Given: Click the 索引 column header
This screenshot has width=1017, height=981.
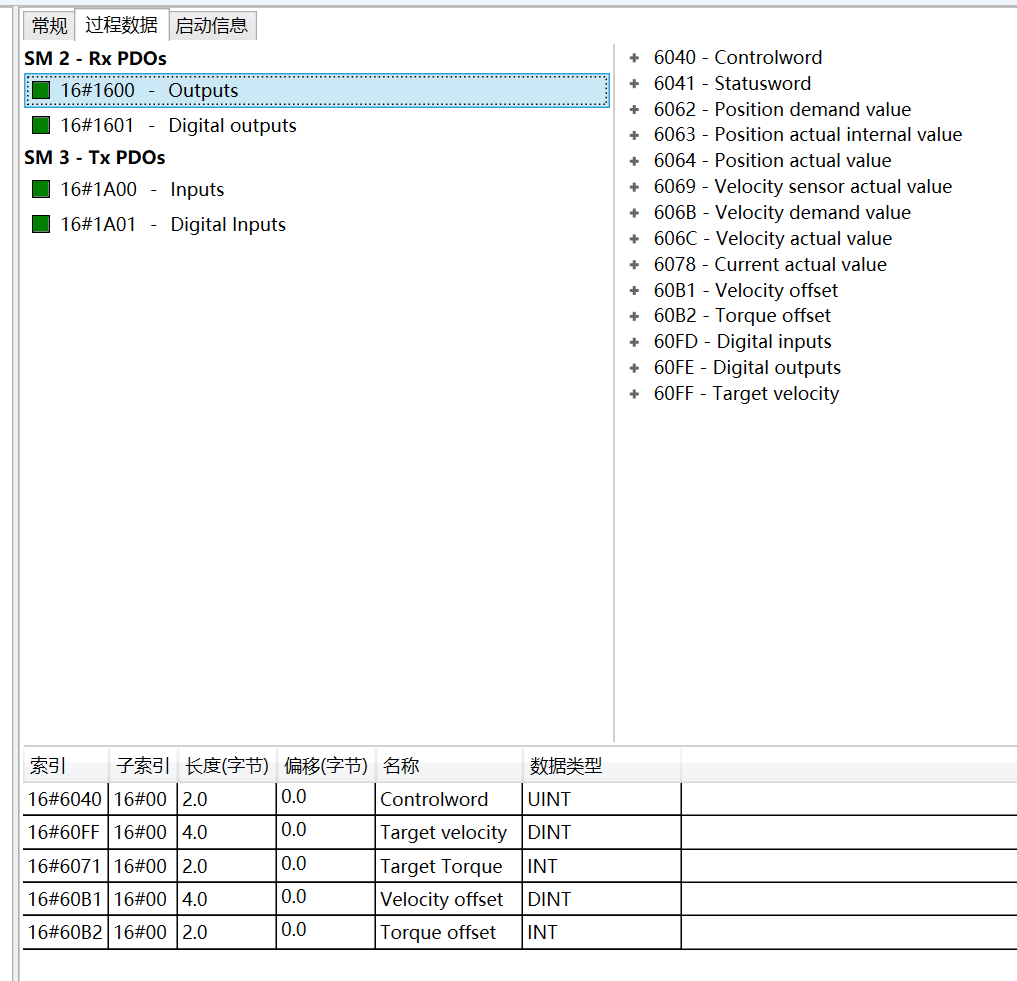Looking at the screenshot, I should [x=48, y=766].
